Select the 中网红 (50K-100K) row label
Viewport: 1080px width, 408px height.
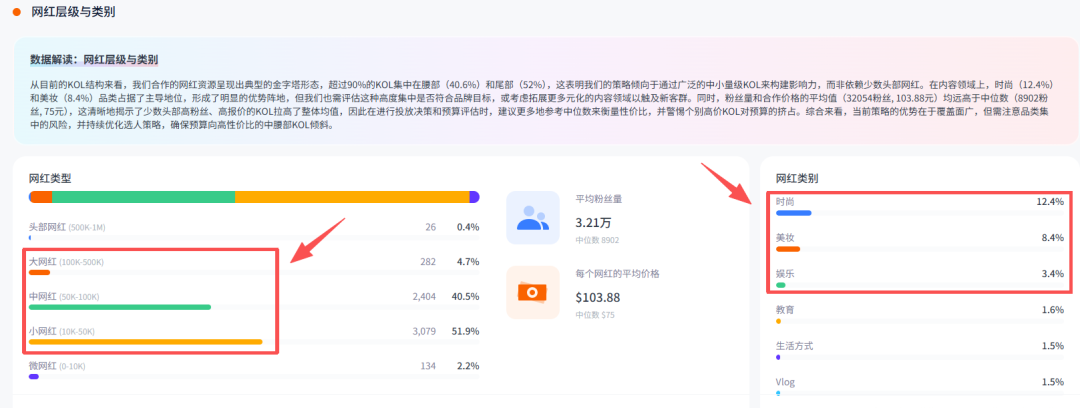tap(64, 296)
